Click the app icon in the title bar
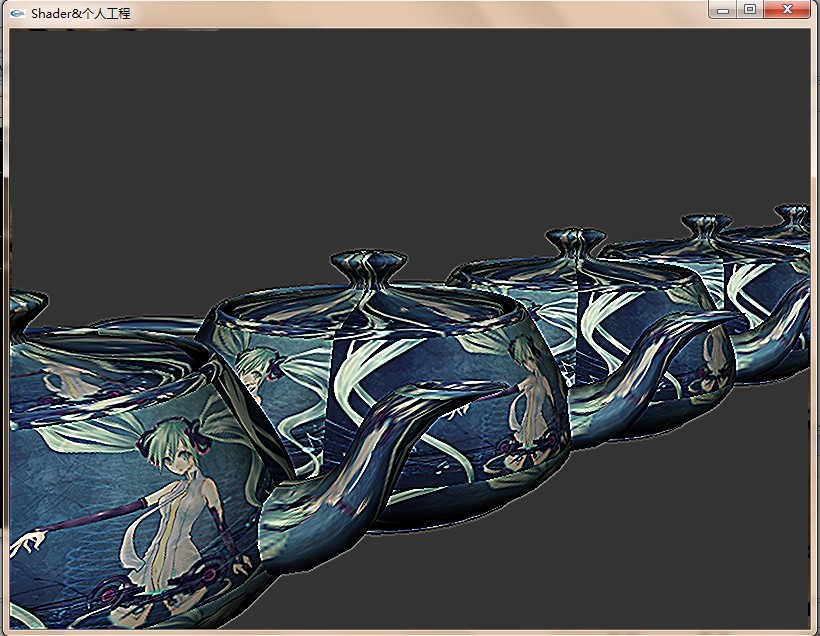Screen dimensions: 820x636 click(17, 14)
